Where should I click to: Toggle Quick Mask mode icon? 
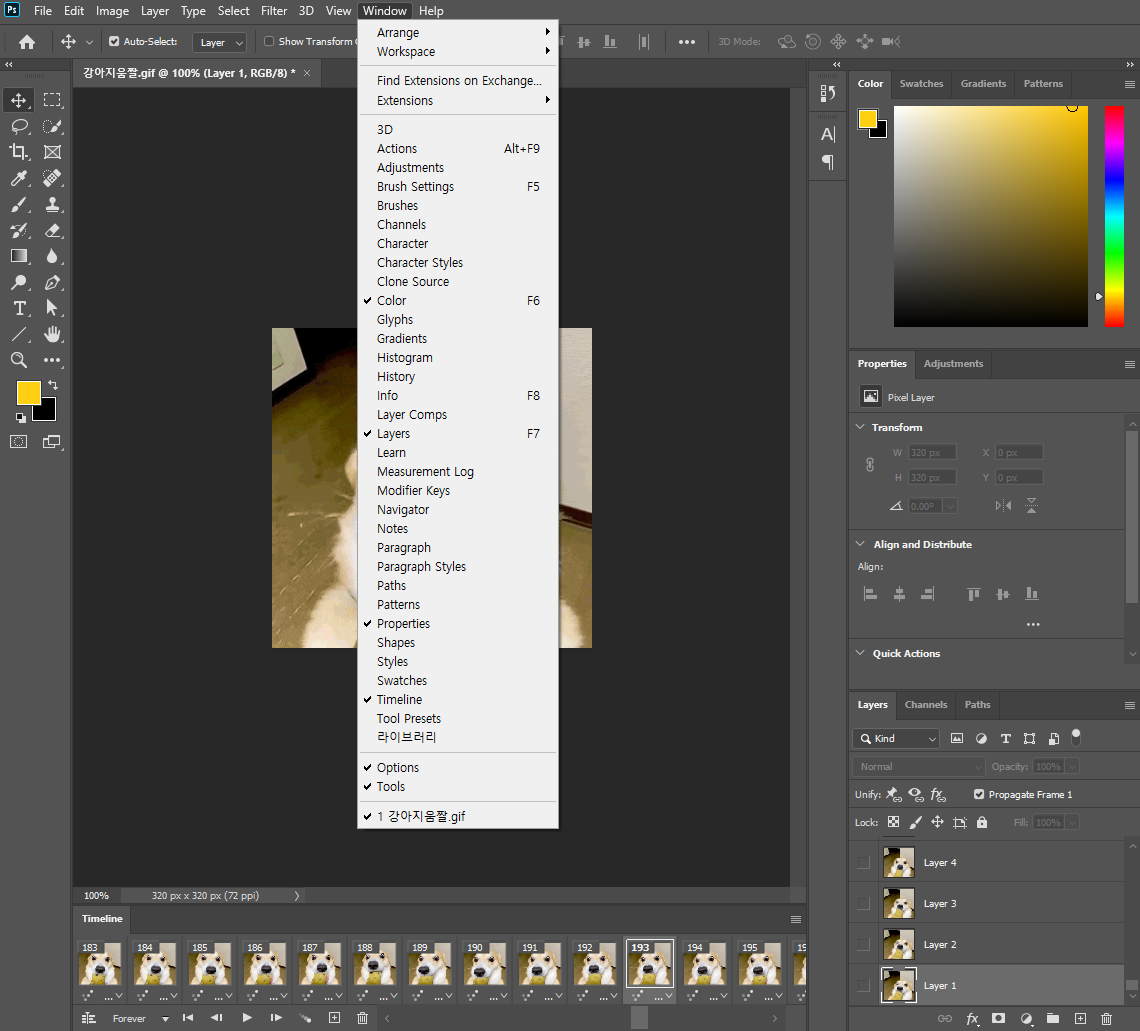point(19,441)
